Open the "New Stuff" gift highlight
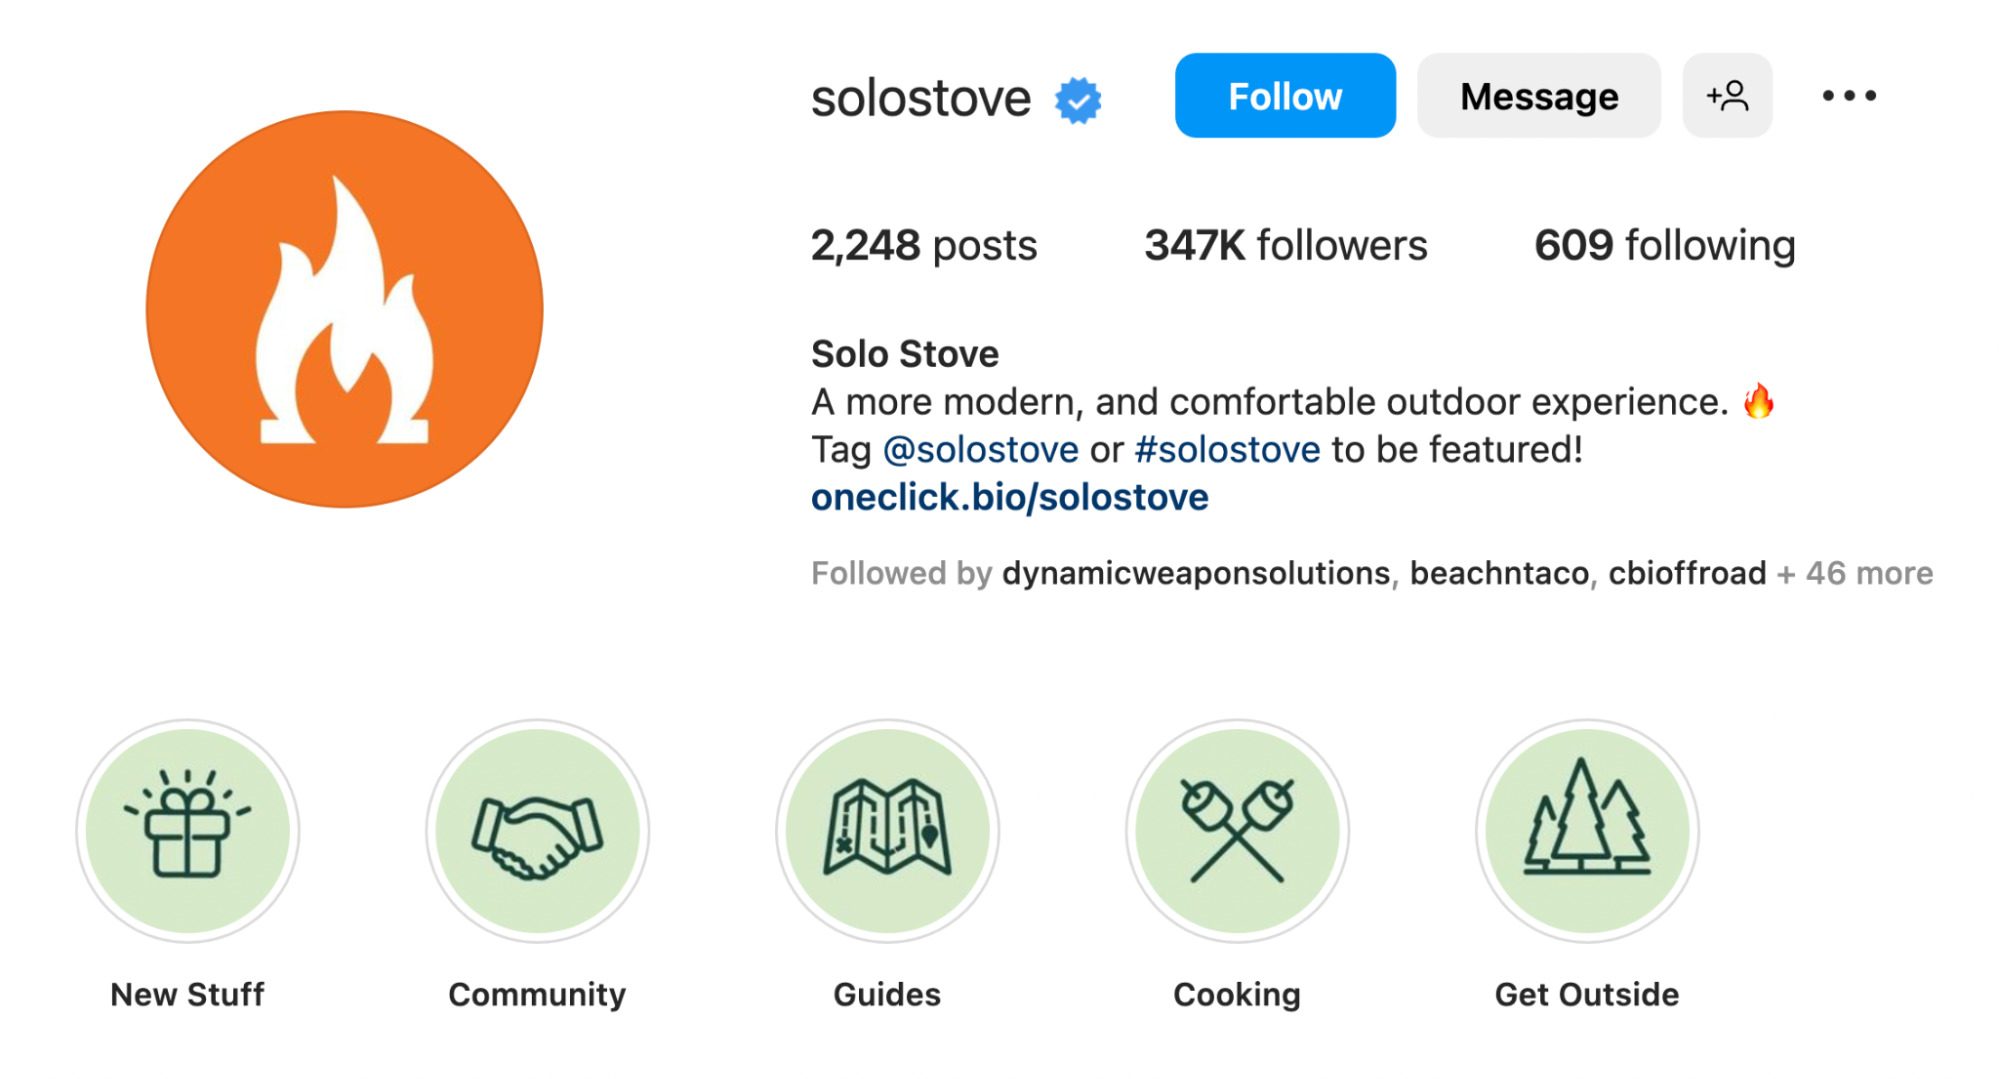Screen dimensions: 1999x1079 tap(190, 836)
